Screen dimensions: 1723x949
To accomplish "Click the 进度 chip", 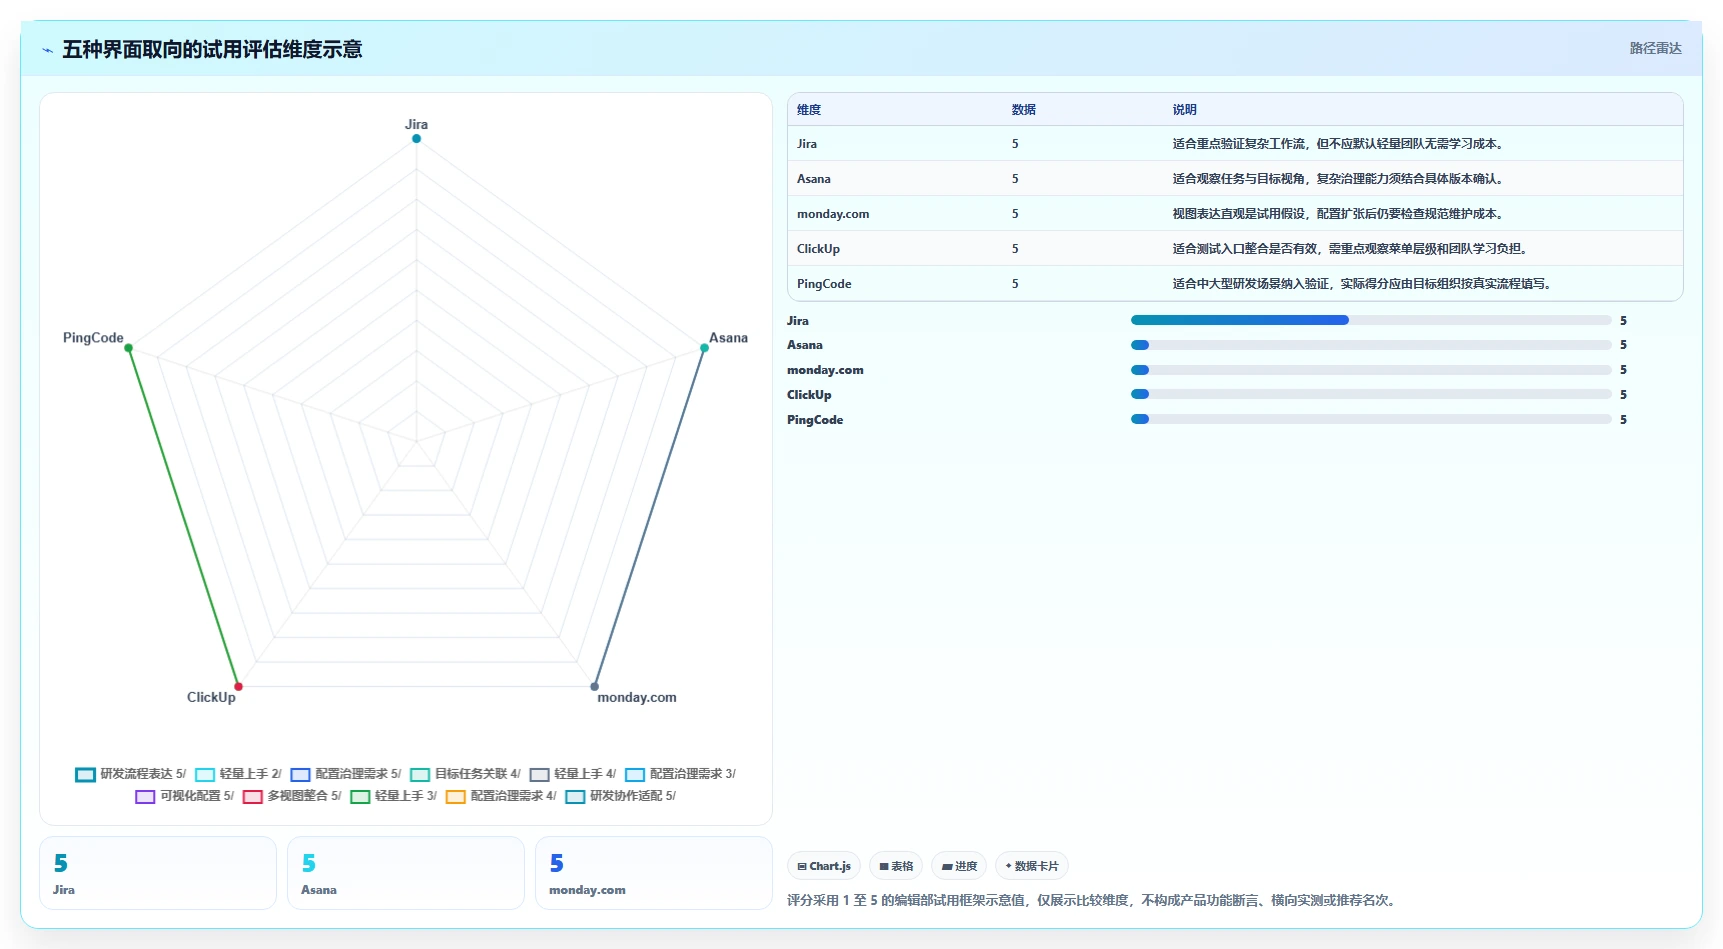I will pyautogui.click(x=959, y=866).
